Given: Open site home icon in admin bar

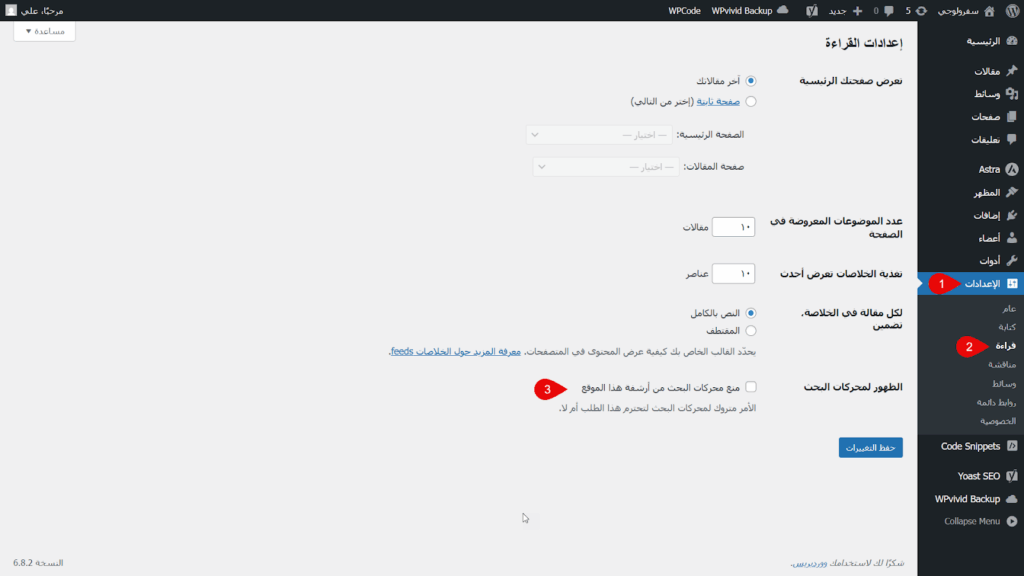Looking at the screenshot, I should [989, 10].
